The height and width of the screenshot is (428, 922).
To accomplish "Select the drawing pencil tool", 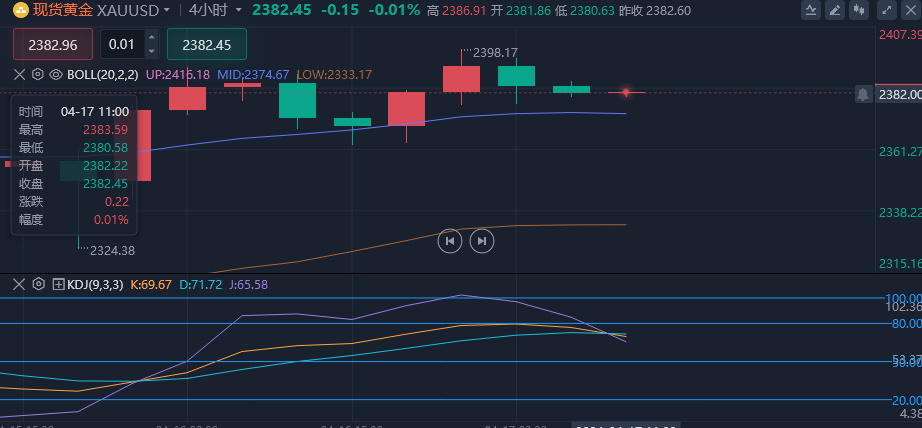I will 834,10.
